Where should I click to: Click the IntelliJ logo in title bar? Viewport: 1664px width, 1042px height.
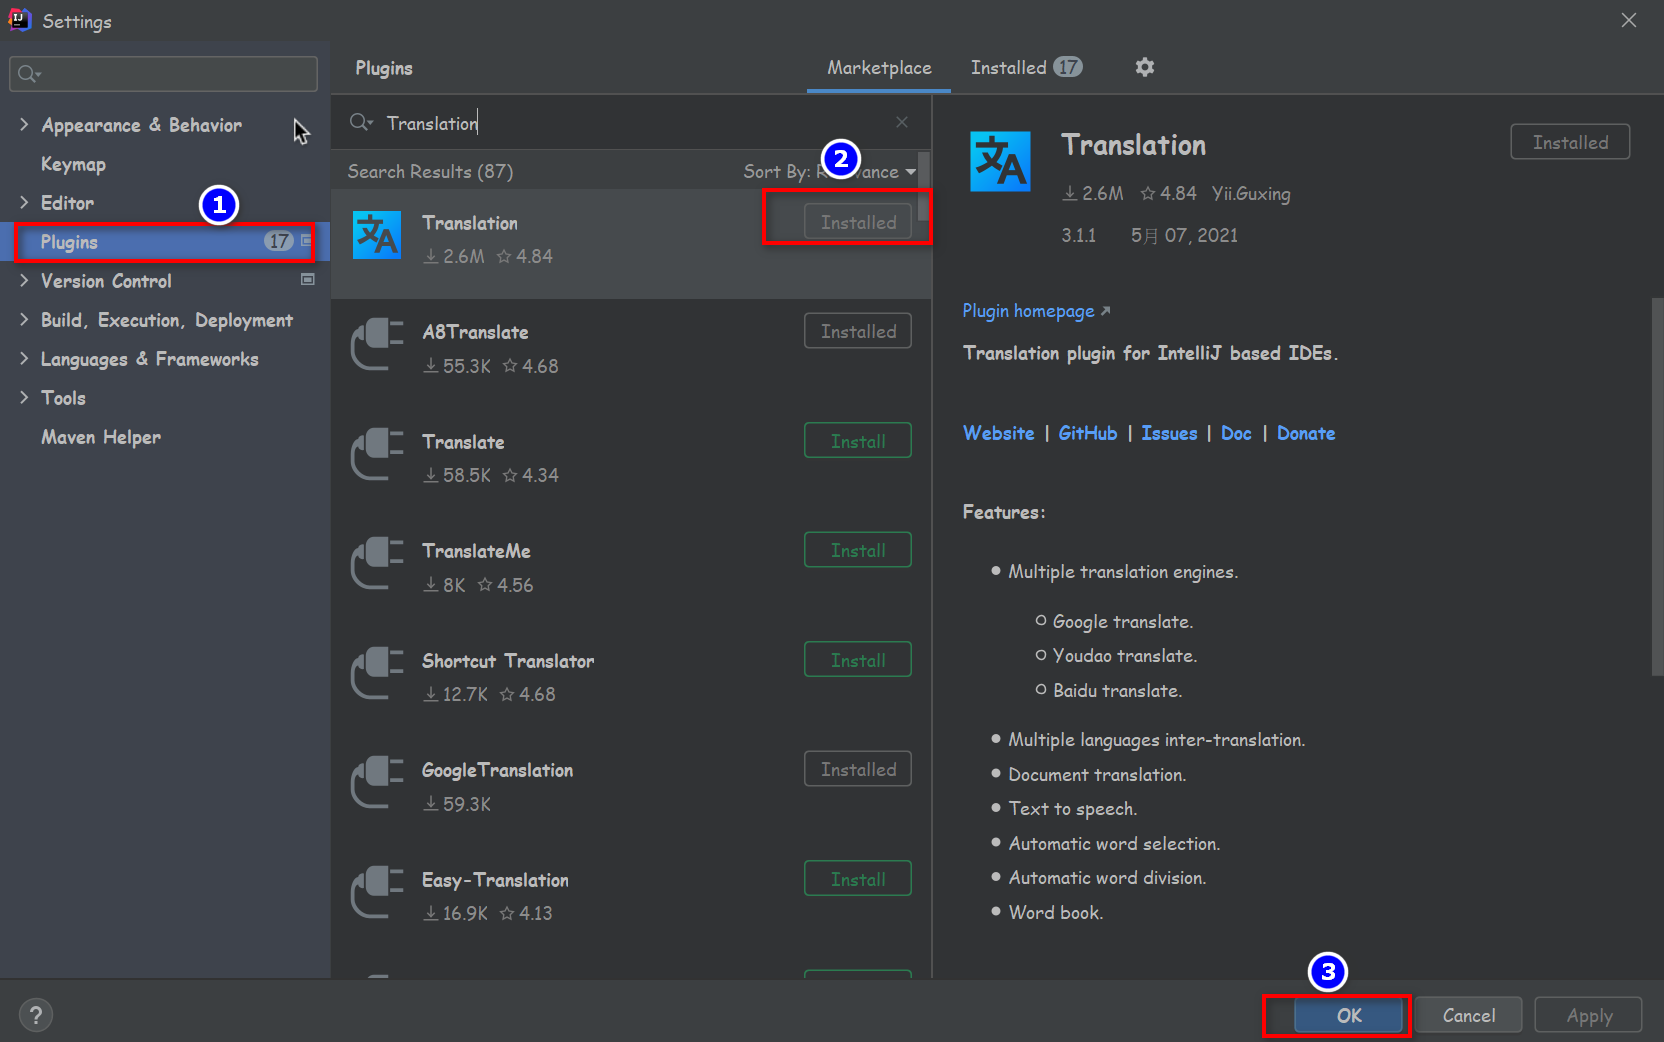19,19
